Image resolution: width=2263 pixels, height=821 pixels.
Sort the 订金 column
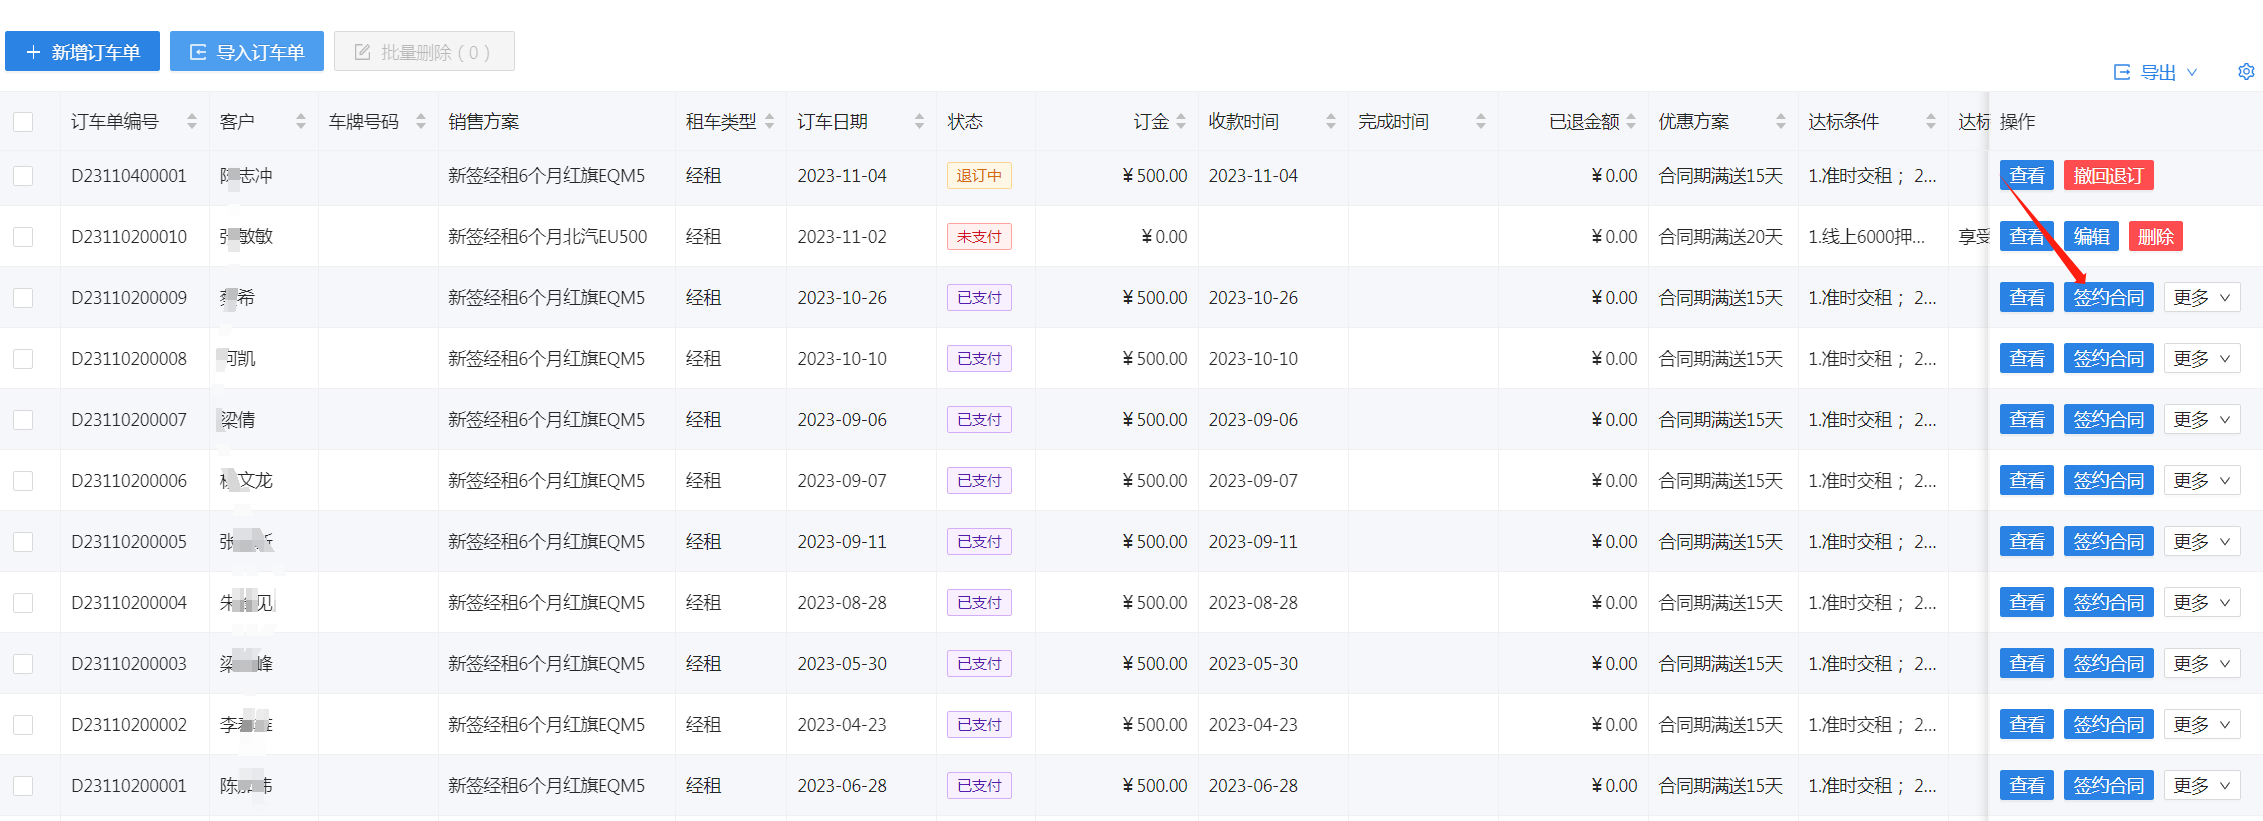pyautogui.click(x=1181, y=121)
